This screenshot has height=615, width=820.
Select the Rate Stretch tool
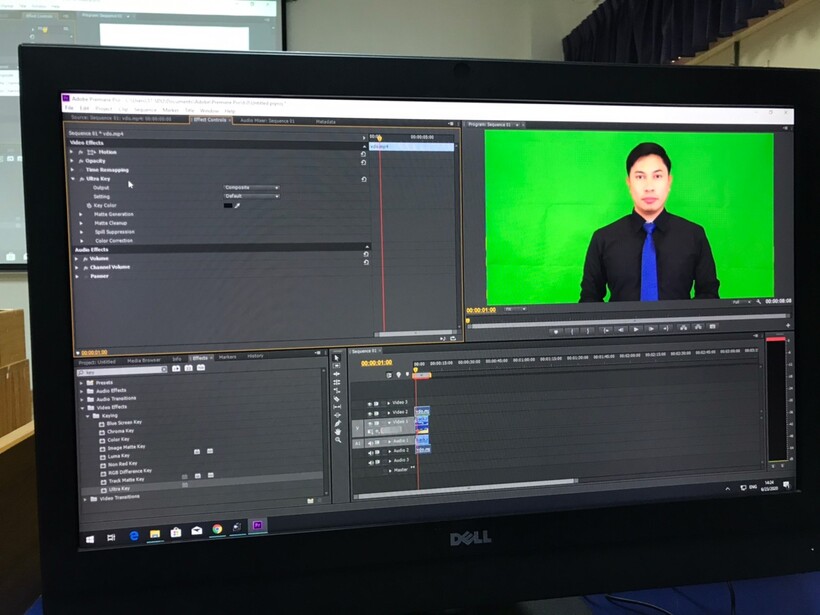[337, 391]
